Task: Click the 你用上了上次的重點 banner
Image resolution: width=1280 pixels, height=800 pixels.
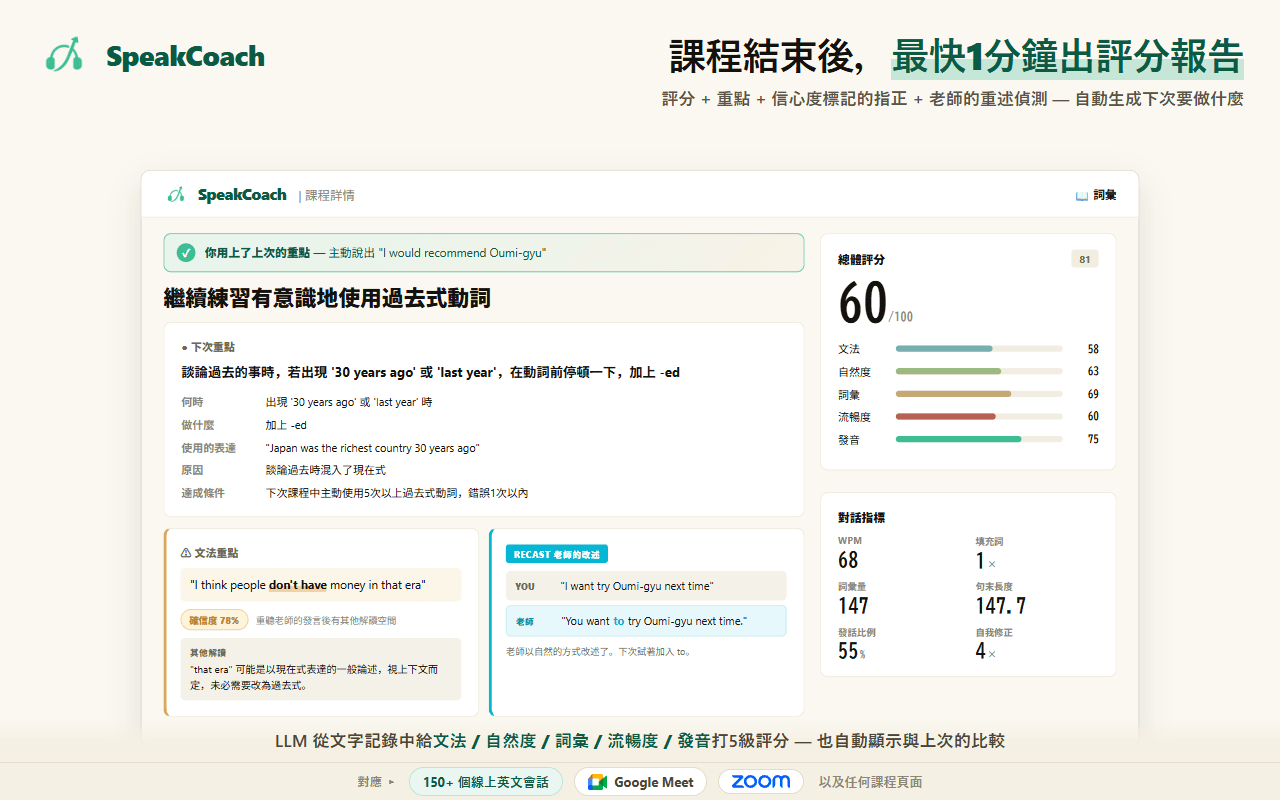Action: [484, 253]
